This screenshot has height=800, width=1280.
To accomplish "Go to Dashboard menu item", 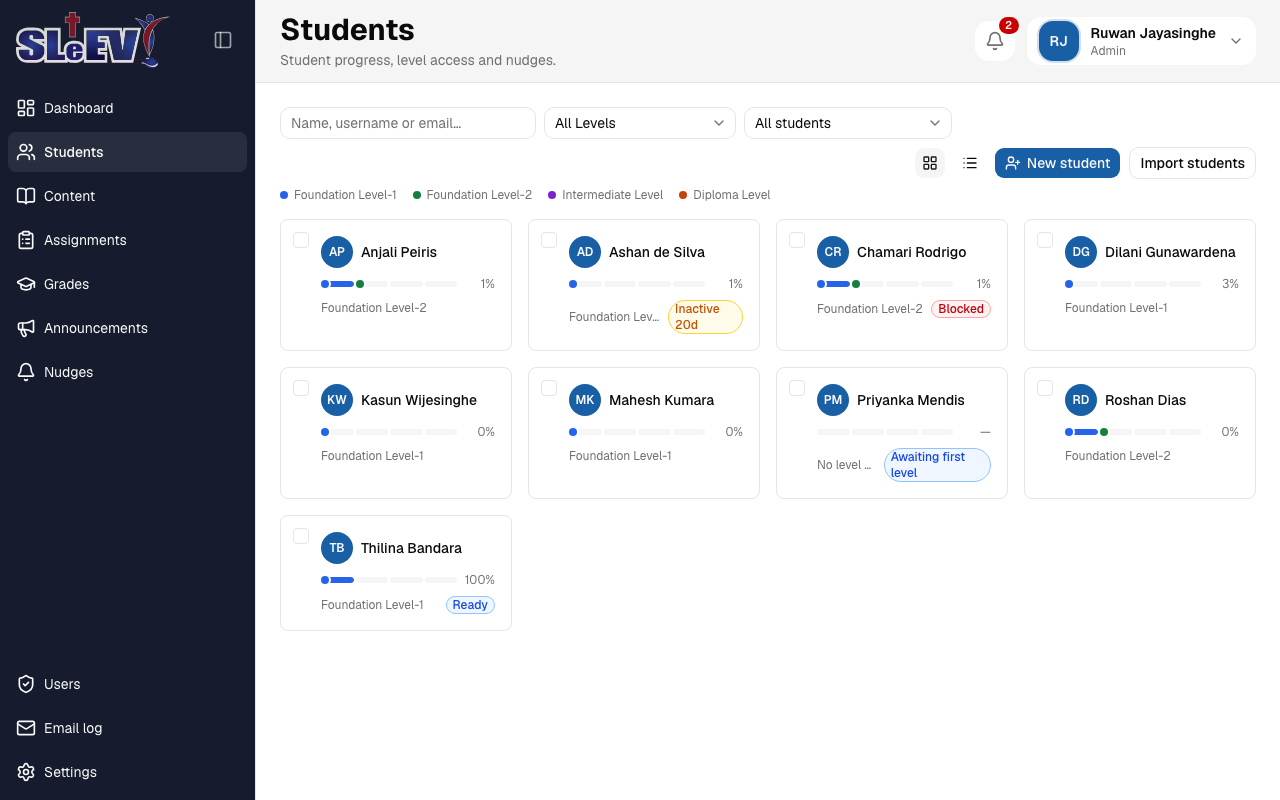I will [x=127, y=108].
